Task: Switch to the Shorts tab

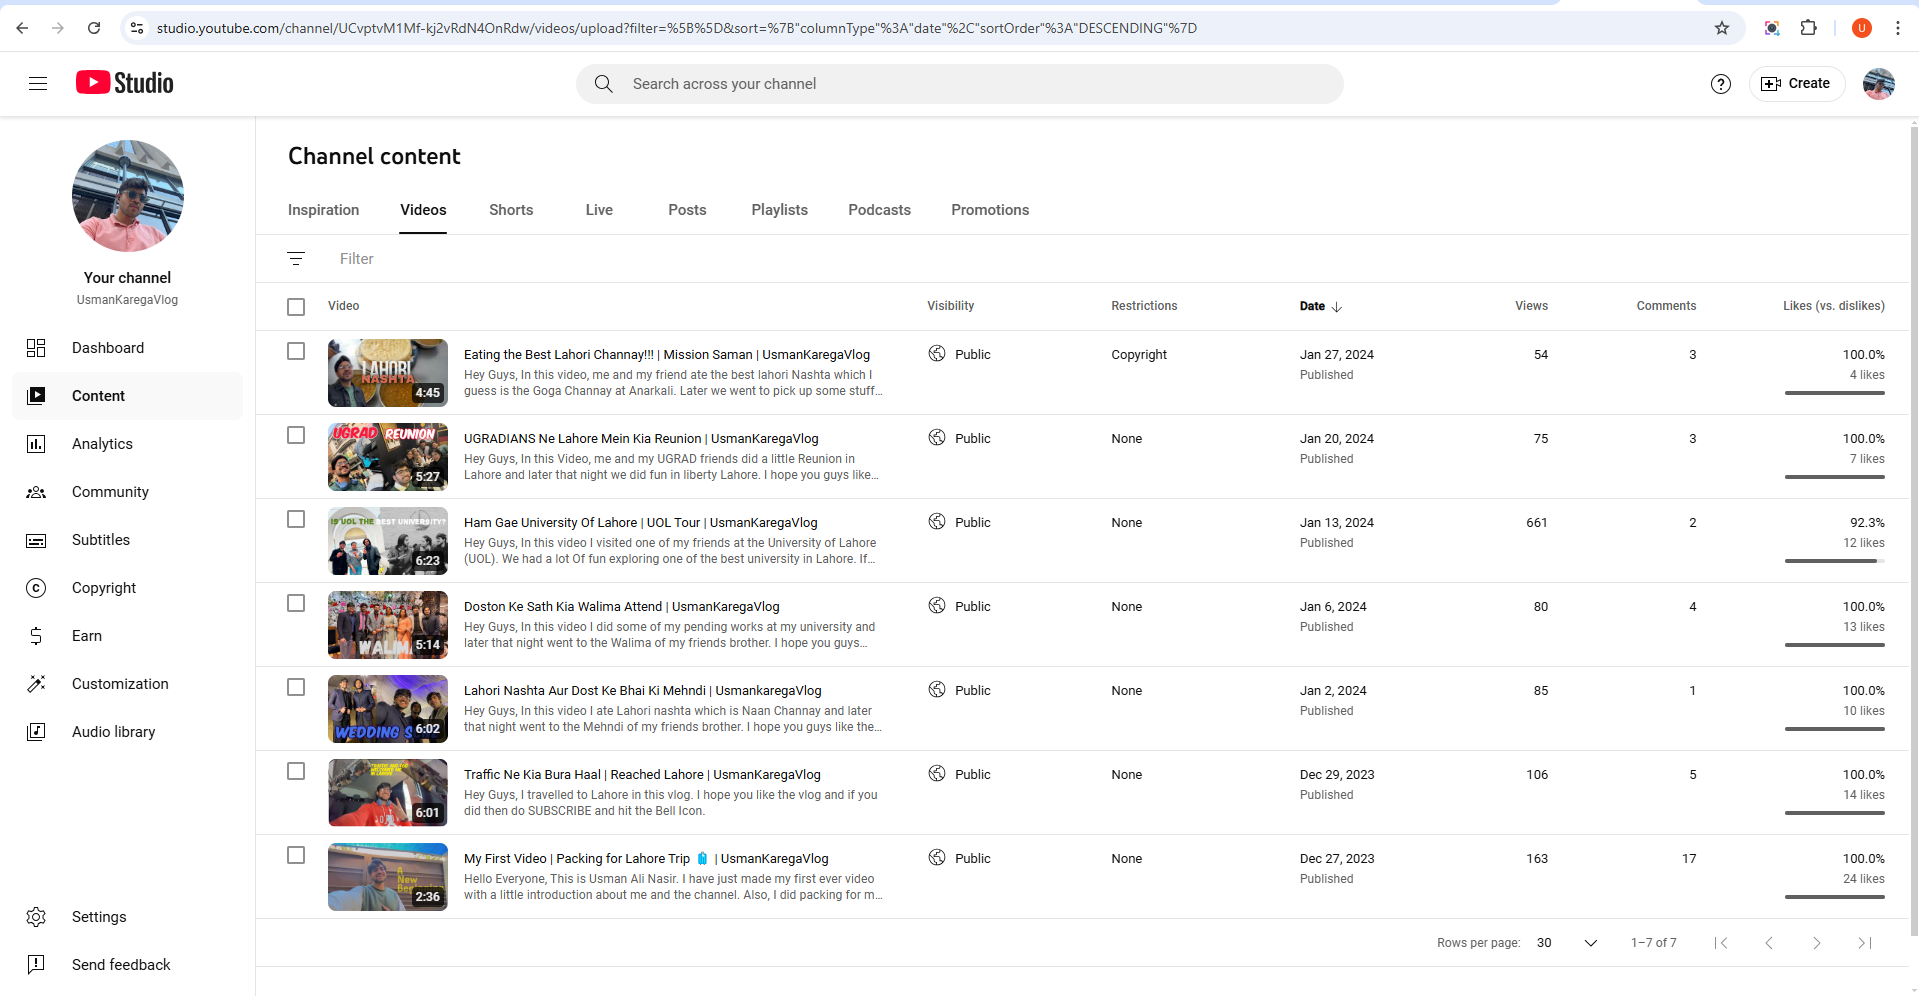Action: click(x=510, y=210)
